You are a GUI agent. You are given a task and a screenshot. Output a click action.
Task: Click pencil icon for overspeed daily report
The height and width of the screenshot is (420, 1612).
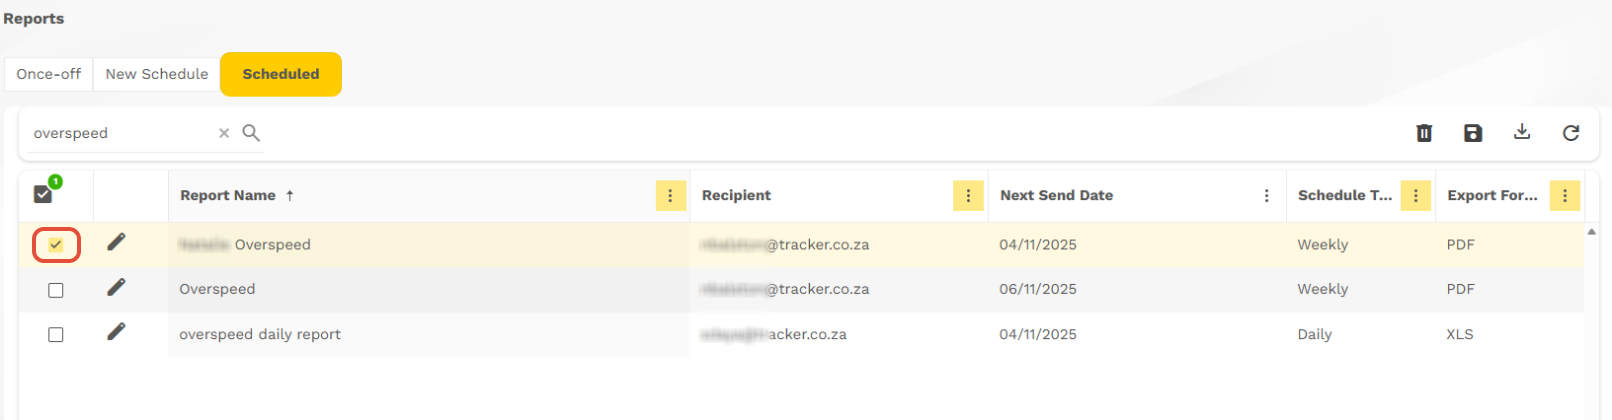pyautogui.click(x=116, y=332)
